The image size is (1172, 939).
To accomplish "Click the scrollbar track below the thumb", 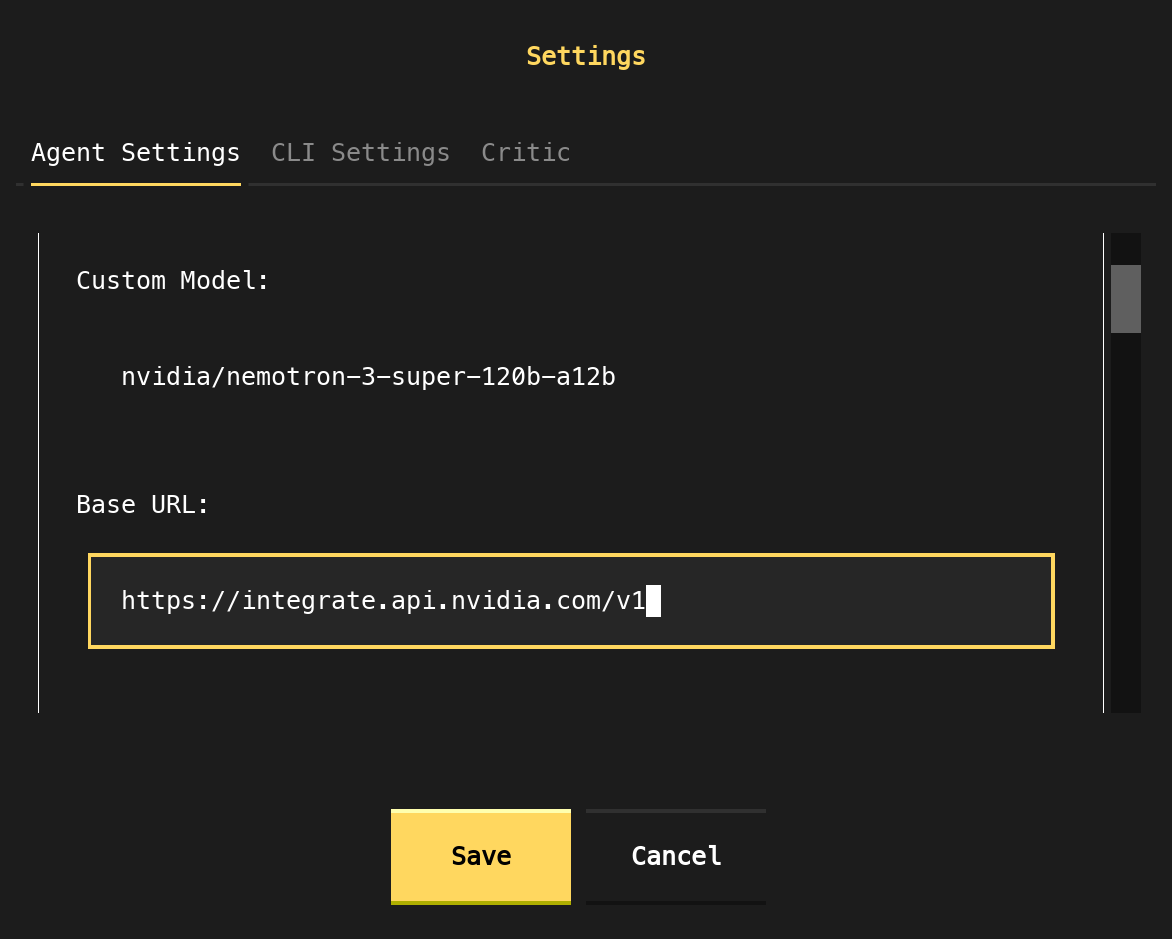I will pyautogui.click(x=1125, y=520).
